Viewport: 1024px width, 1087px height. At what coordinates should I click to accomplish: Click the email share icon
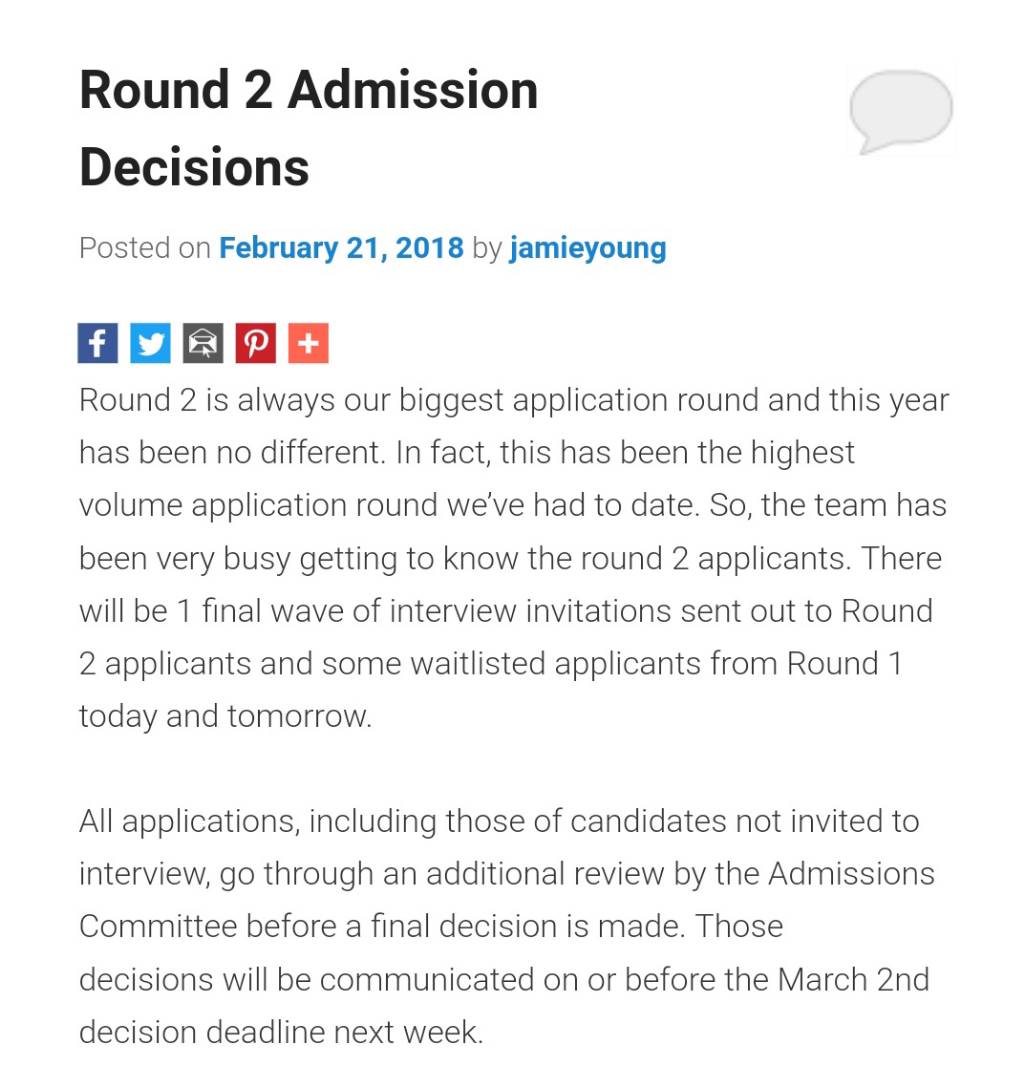(203, 344)
